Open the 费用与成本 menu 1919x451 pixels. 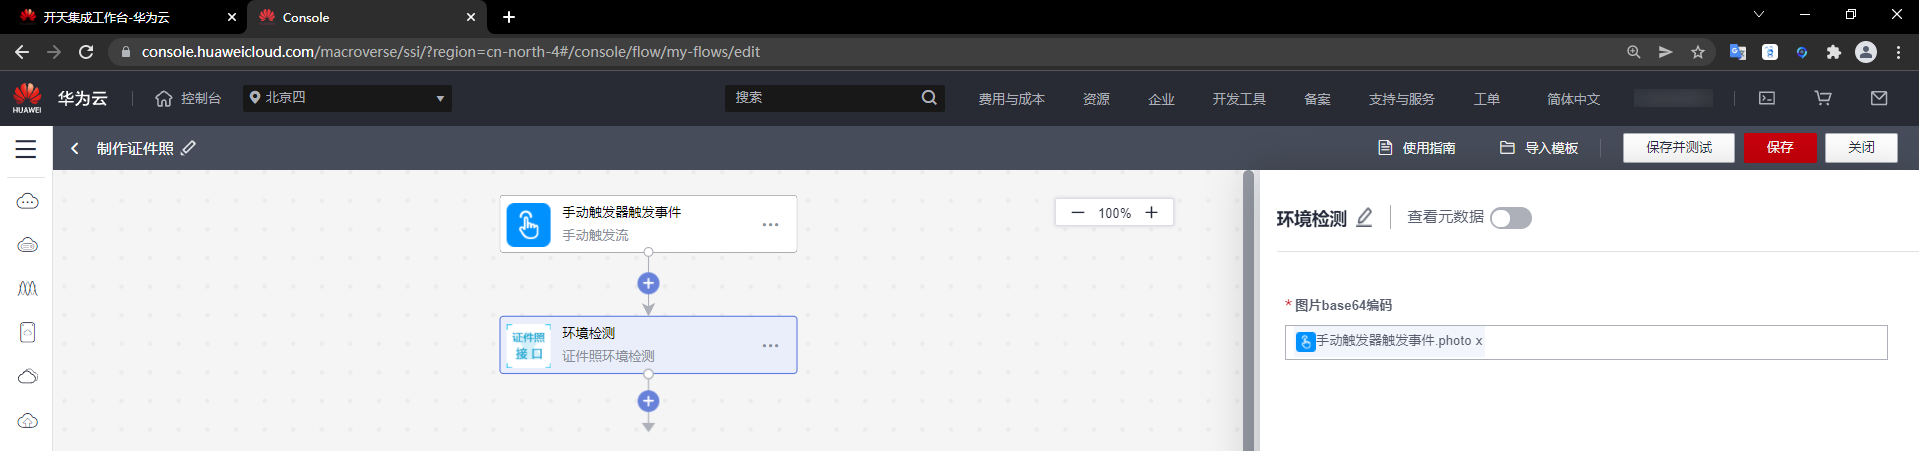1011,99
